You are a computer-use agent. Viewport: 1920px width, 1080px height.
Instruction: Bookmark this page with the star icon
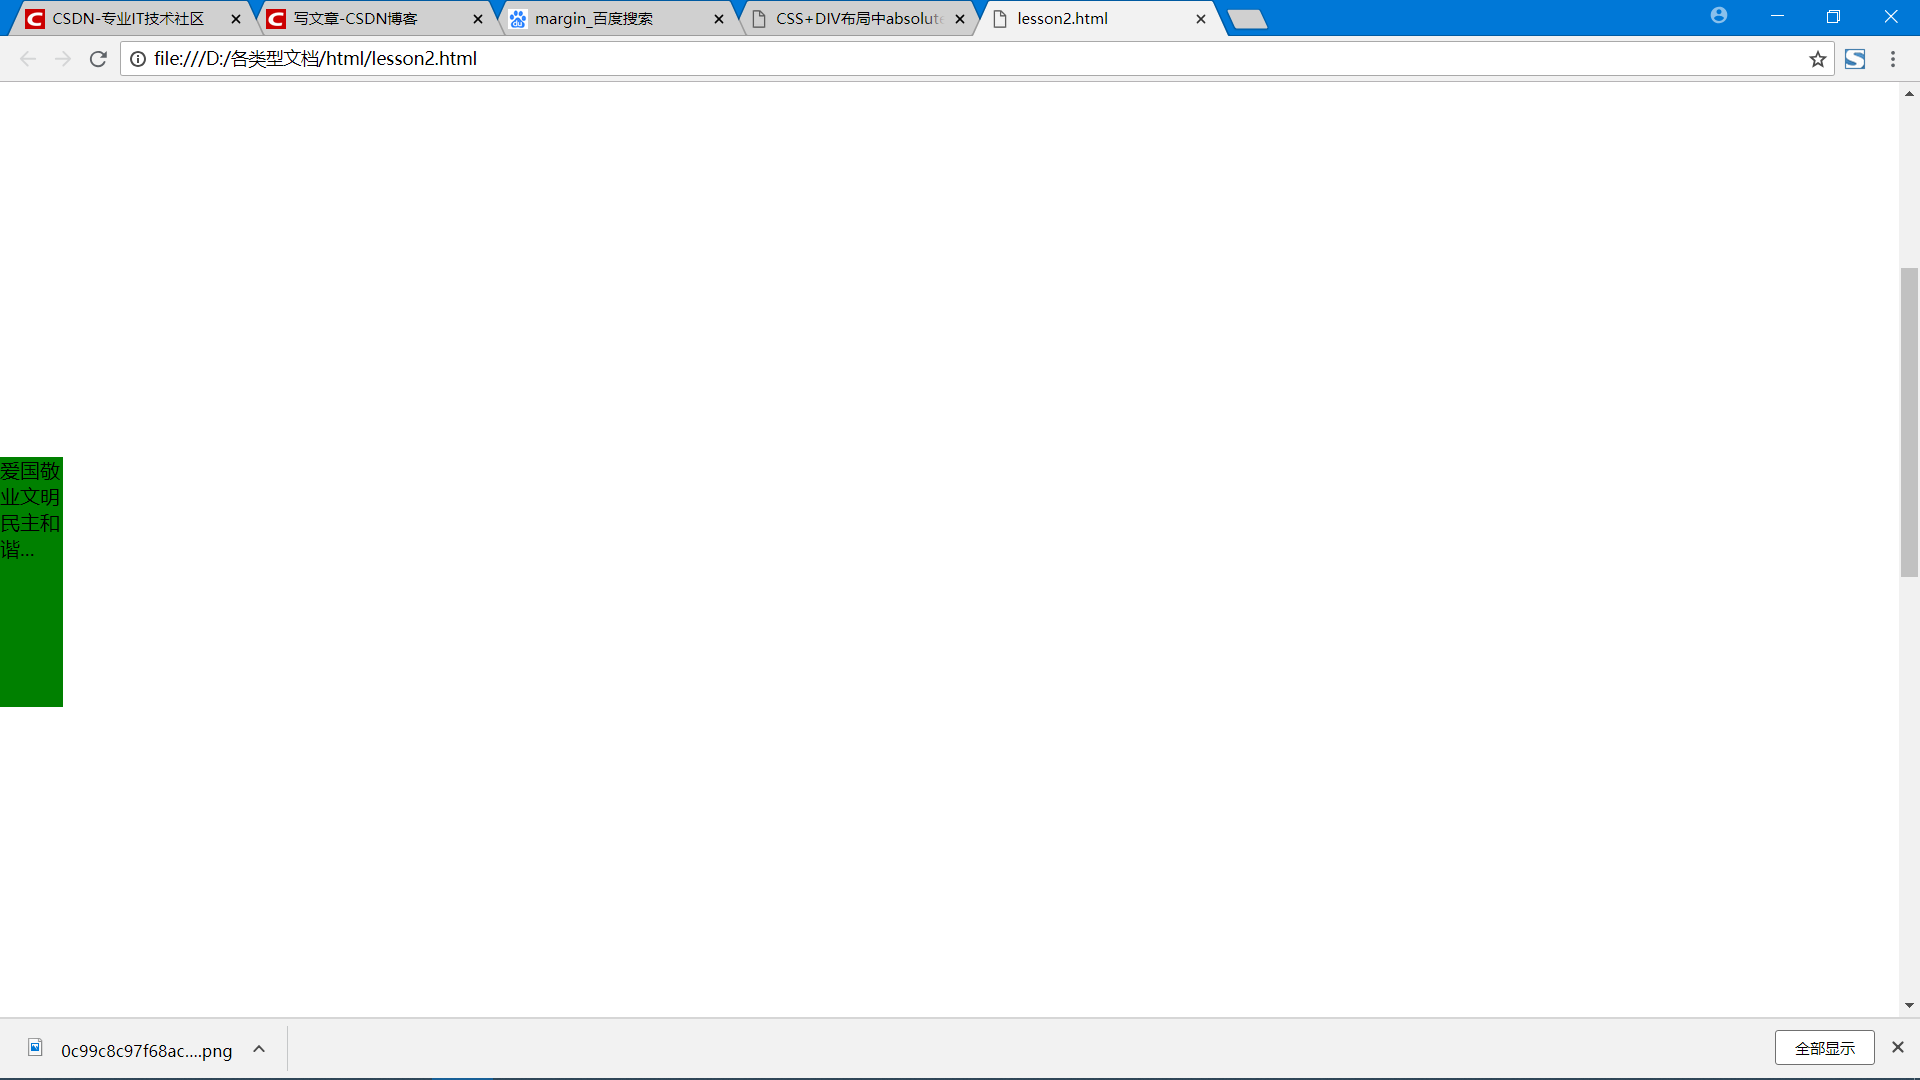point(1818,59)
